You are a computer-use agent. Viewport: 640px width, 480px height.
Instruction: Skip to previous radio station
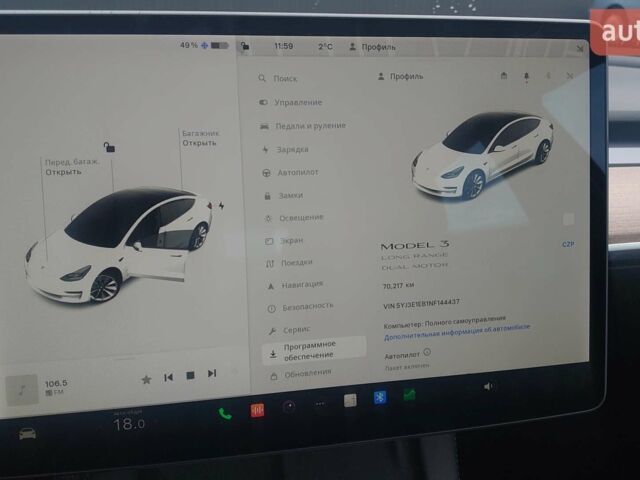[168, 378]
